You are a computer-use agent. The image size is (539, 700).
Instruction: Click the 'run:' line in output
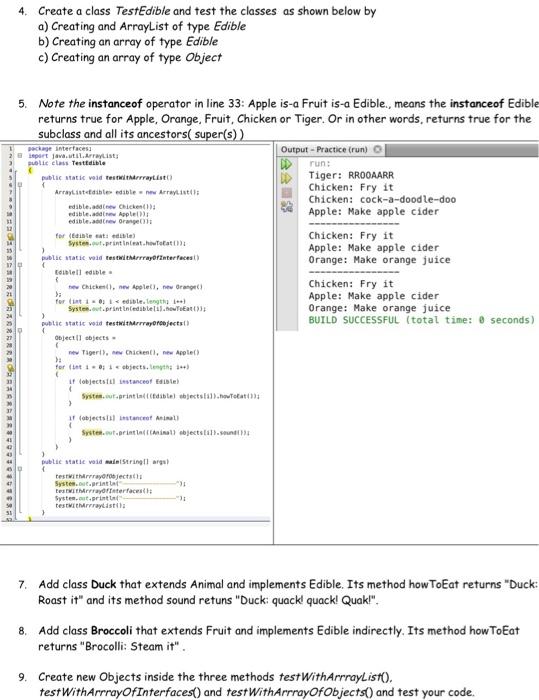[320, 163]
